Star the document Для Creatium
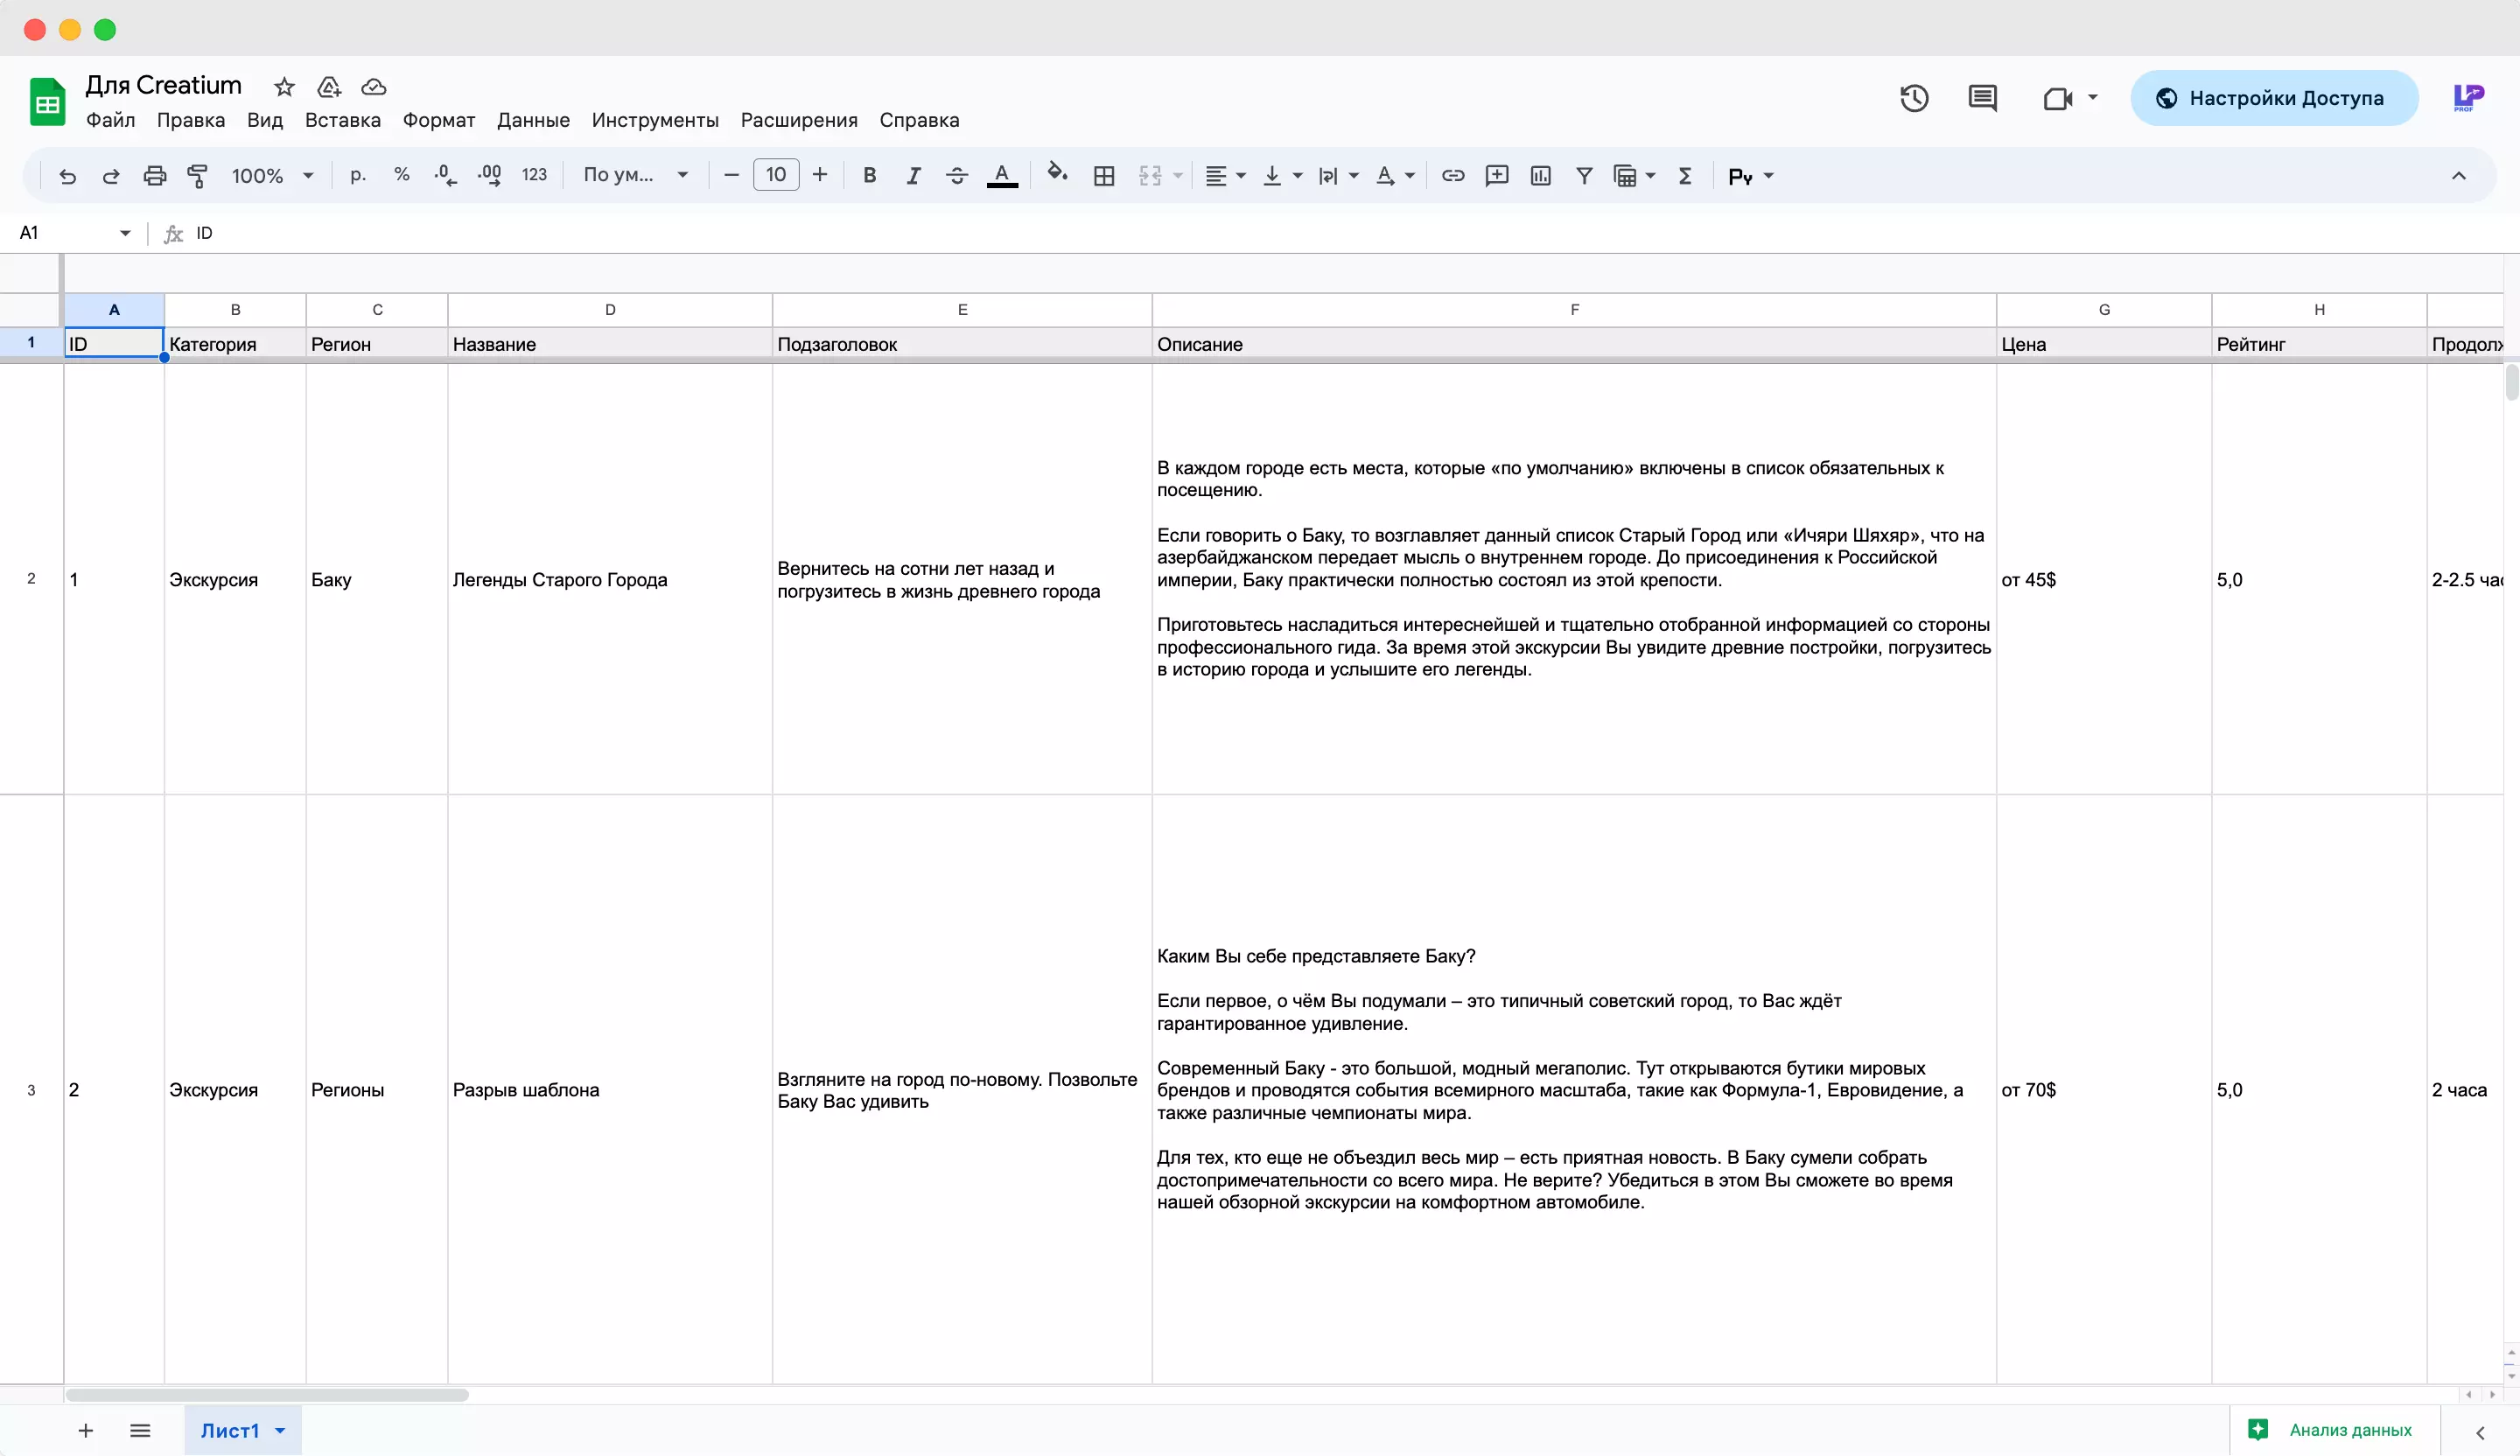The width and height of the screenshot is (2520, 1456). (284, 87)
